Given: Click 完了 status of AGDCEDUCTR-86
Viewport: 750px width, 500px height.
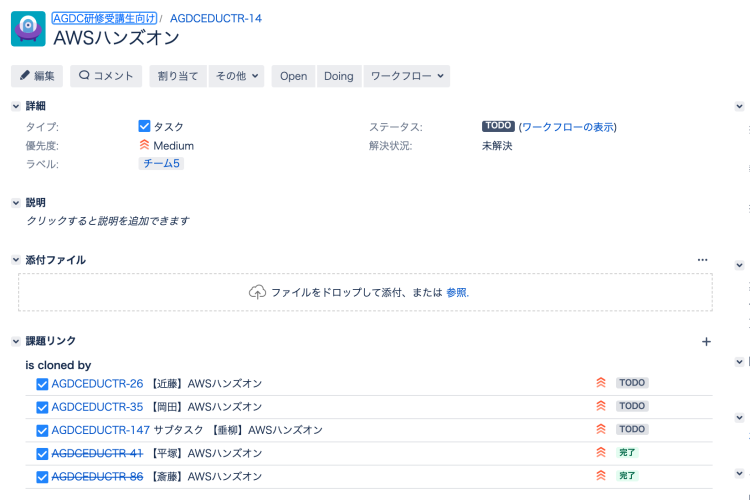Looking at the screenshot, I should coord(627,476).
